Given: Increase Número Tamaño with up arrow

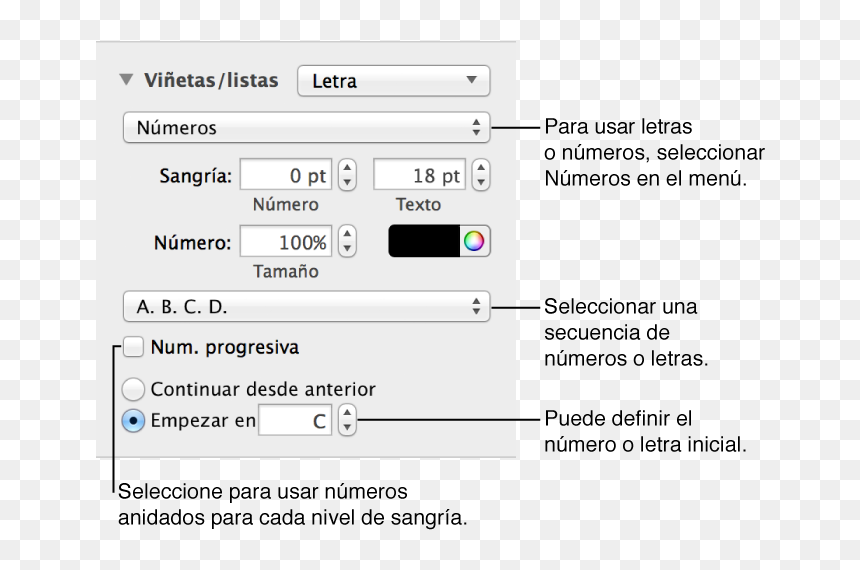Looking at the screenshot, I should click(x=347, y=234).
